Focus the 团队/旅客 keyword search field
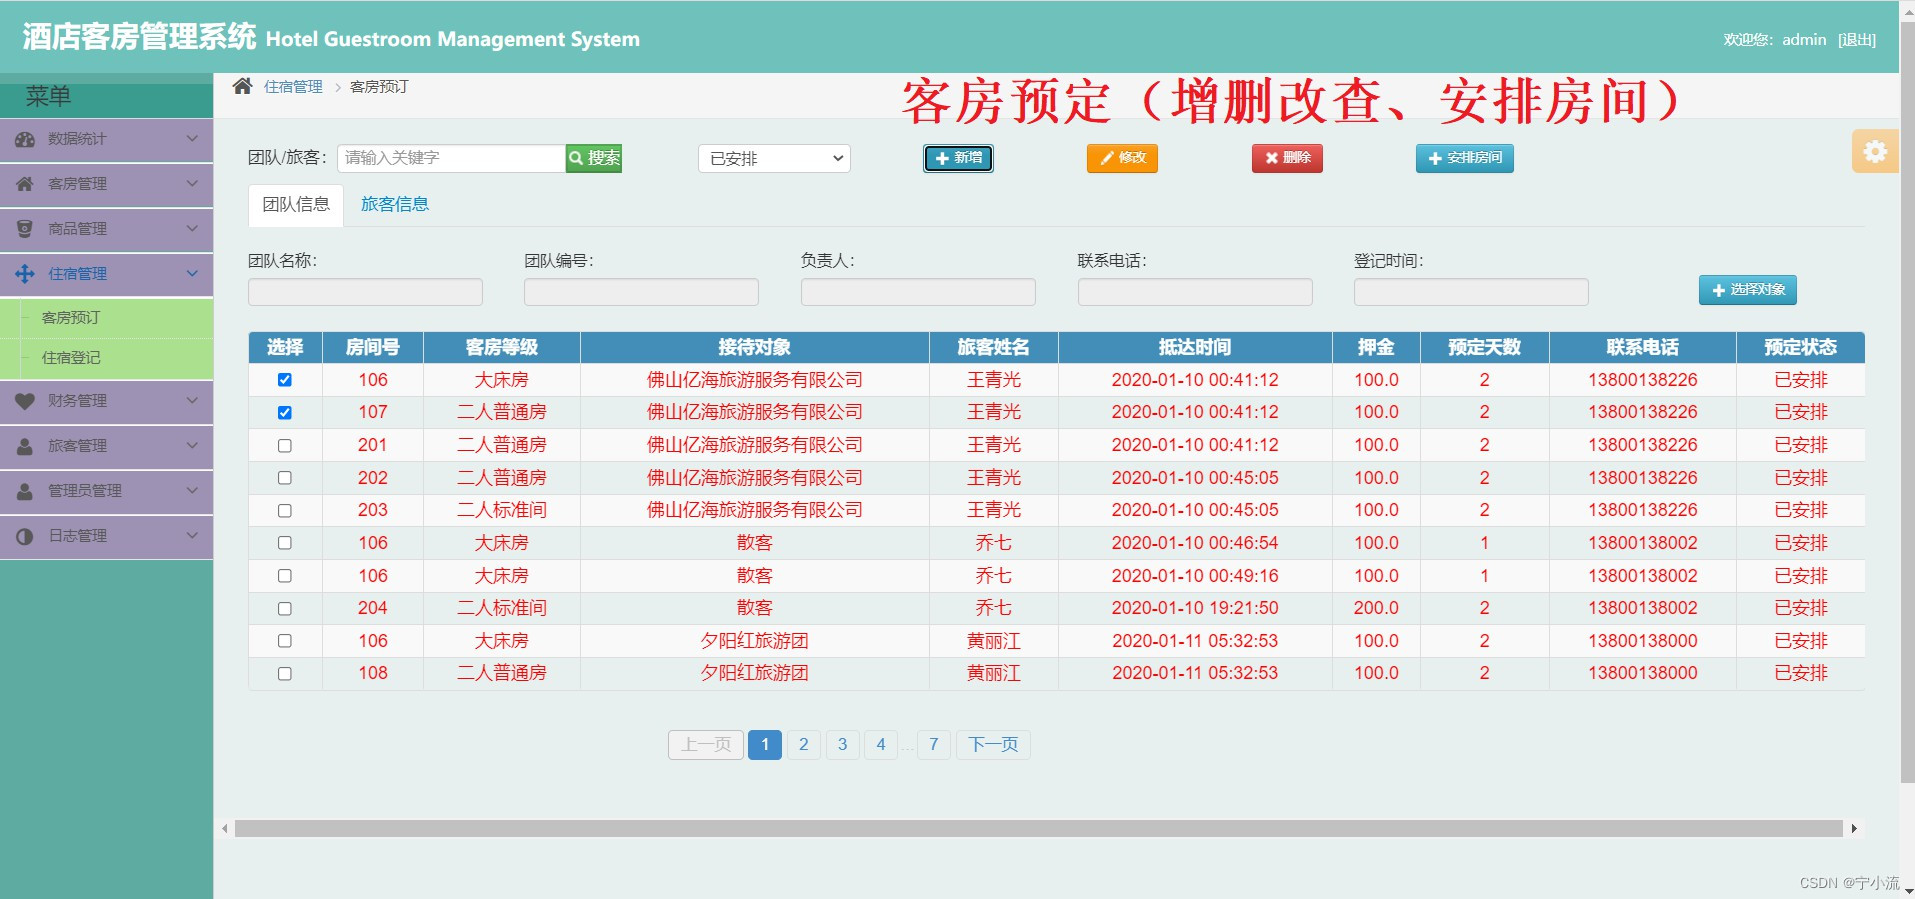The image size is (1915, 899). pyautogui.click(x=451, y=158)
